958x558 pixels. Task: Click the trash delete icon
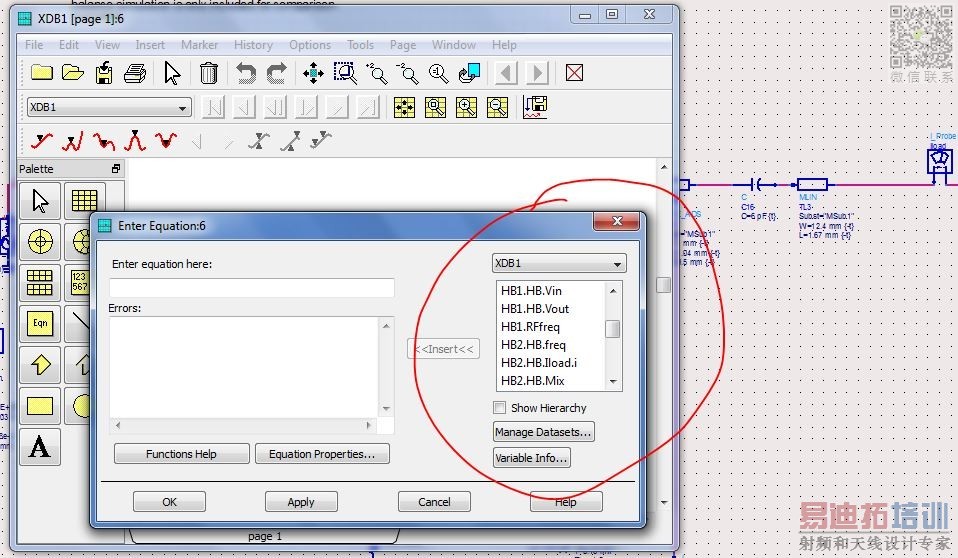208,73
